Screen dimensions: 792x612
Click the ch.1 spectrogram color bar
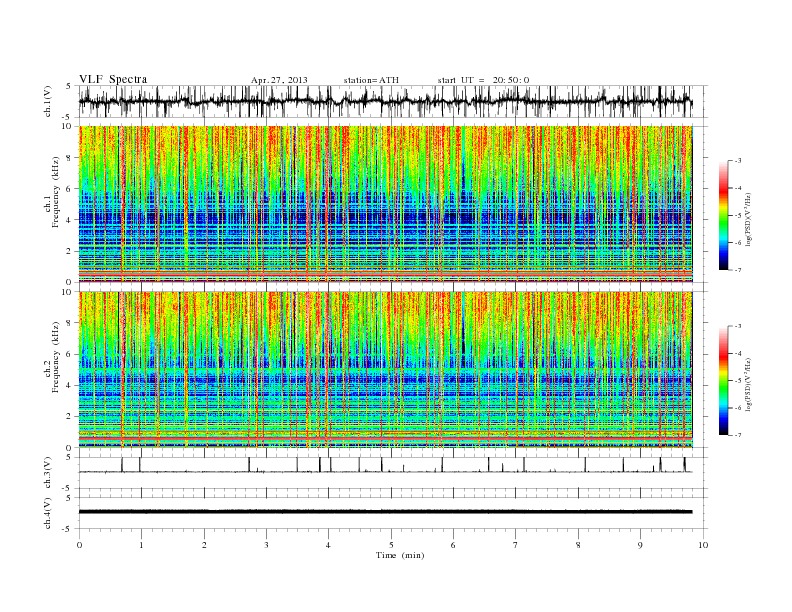point(724,216)
